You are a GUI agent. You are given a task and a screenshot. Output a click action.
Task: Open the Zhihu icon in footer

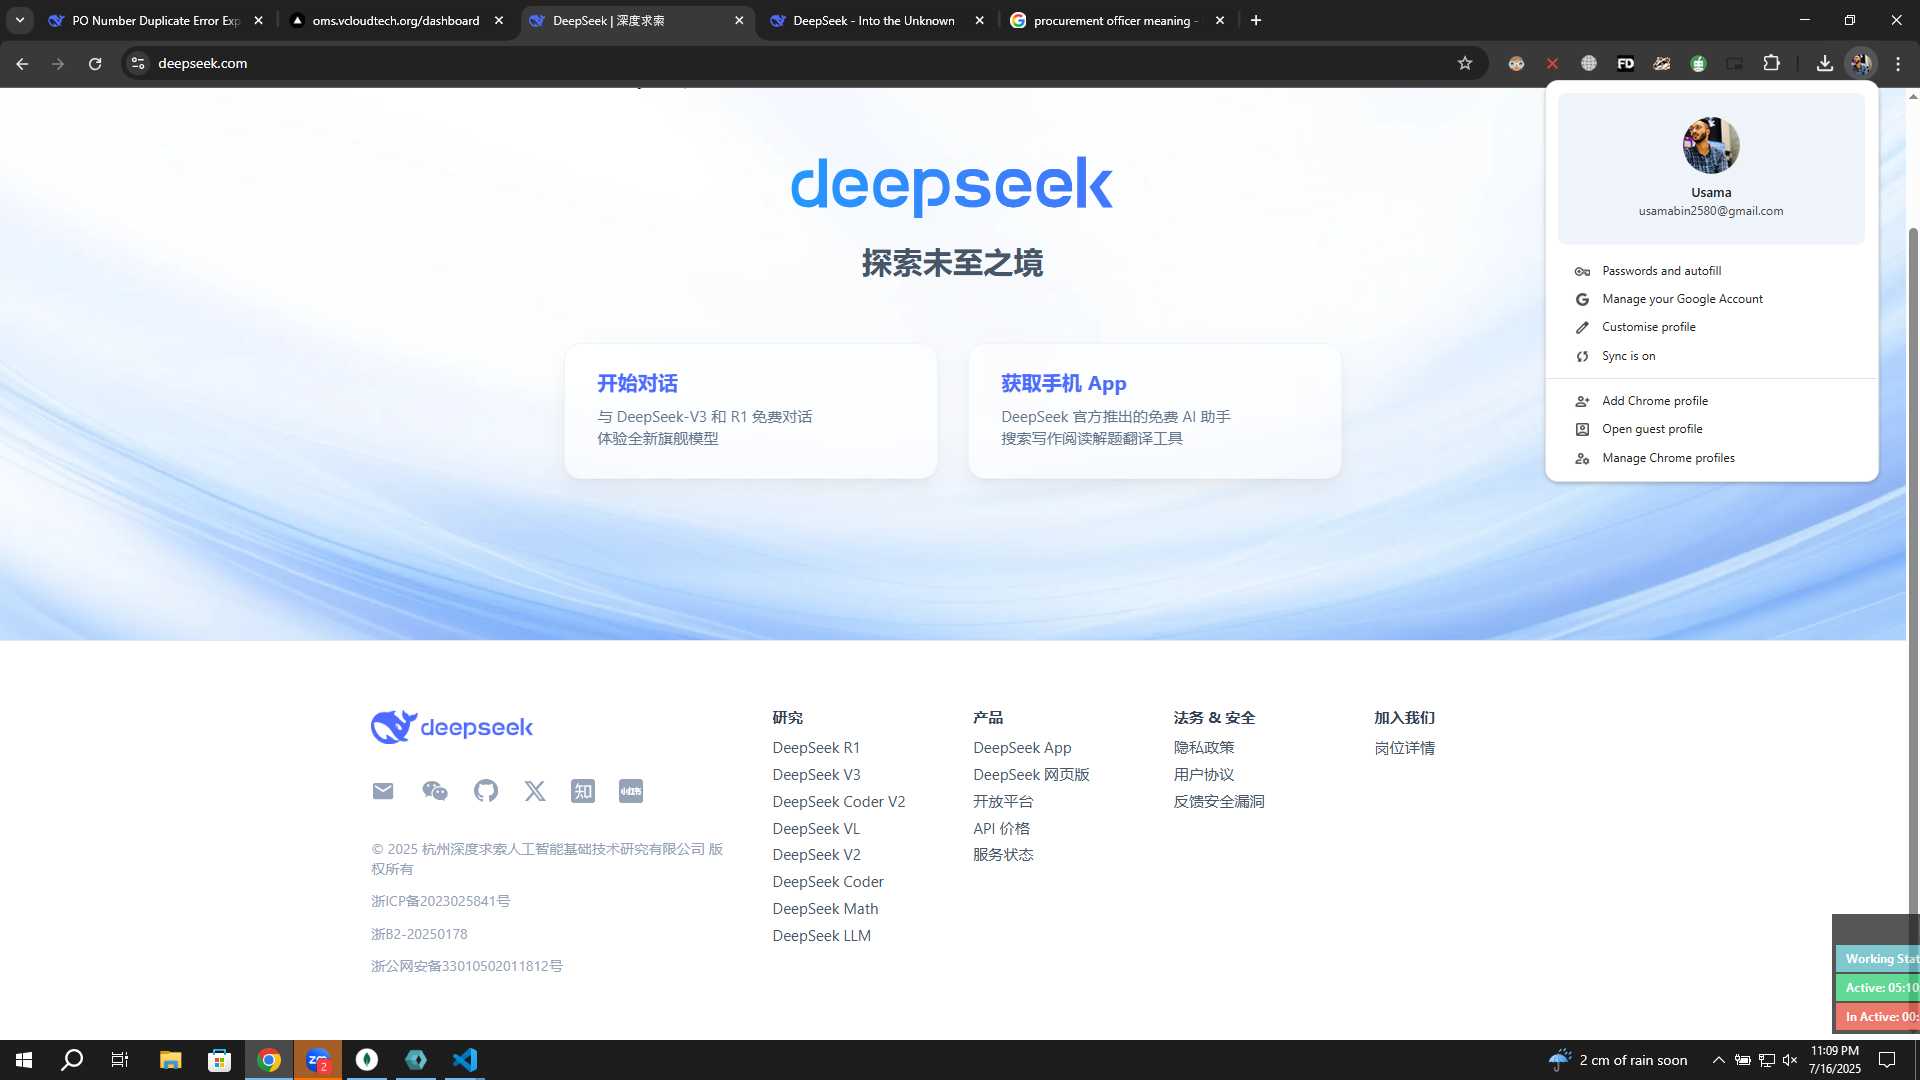tap(583, 791)
